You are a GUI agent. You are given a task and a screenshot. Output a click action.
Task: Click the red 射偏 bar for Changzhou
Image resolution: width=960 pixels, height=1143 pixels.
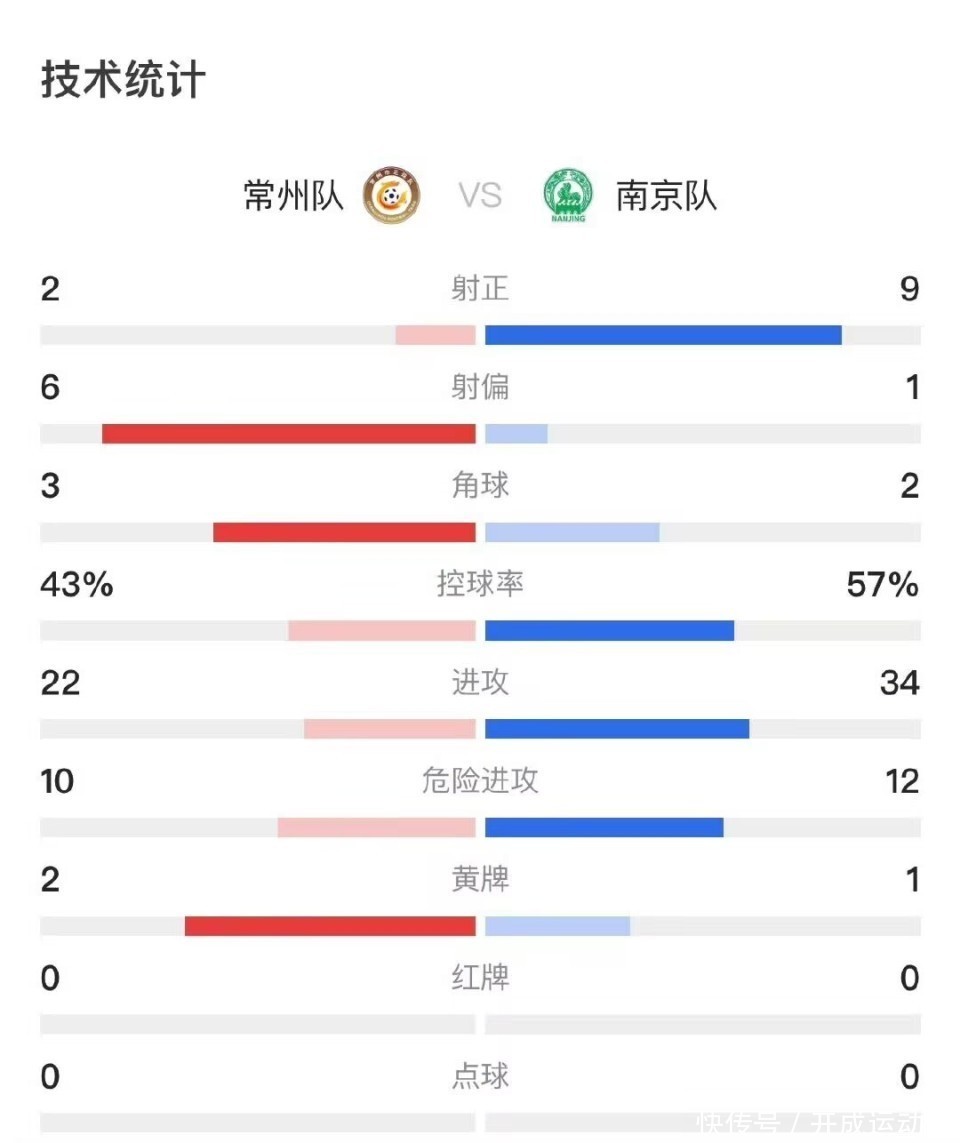[289, 434]
